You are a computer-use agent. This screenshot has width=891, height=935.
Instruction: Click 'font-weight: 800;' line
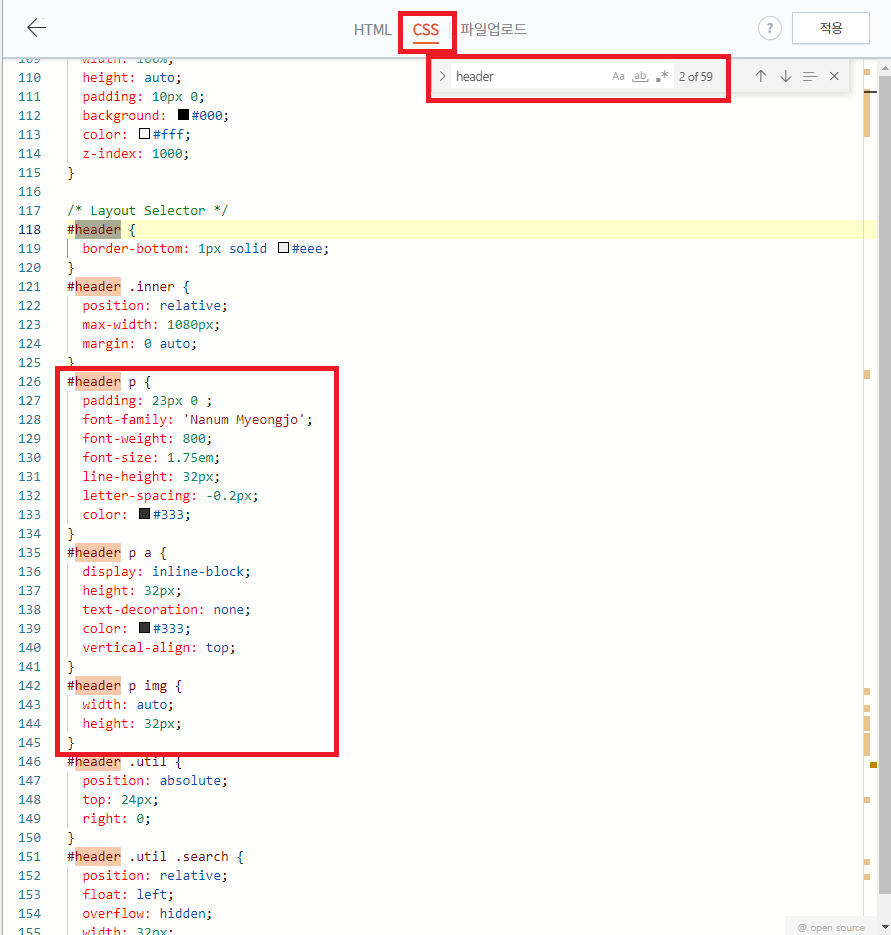[147, 439]
